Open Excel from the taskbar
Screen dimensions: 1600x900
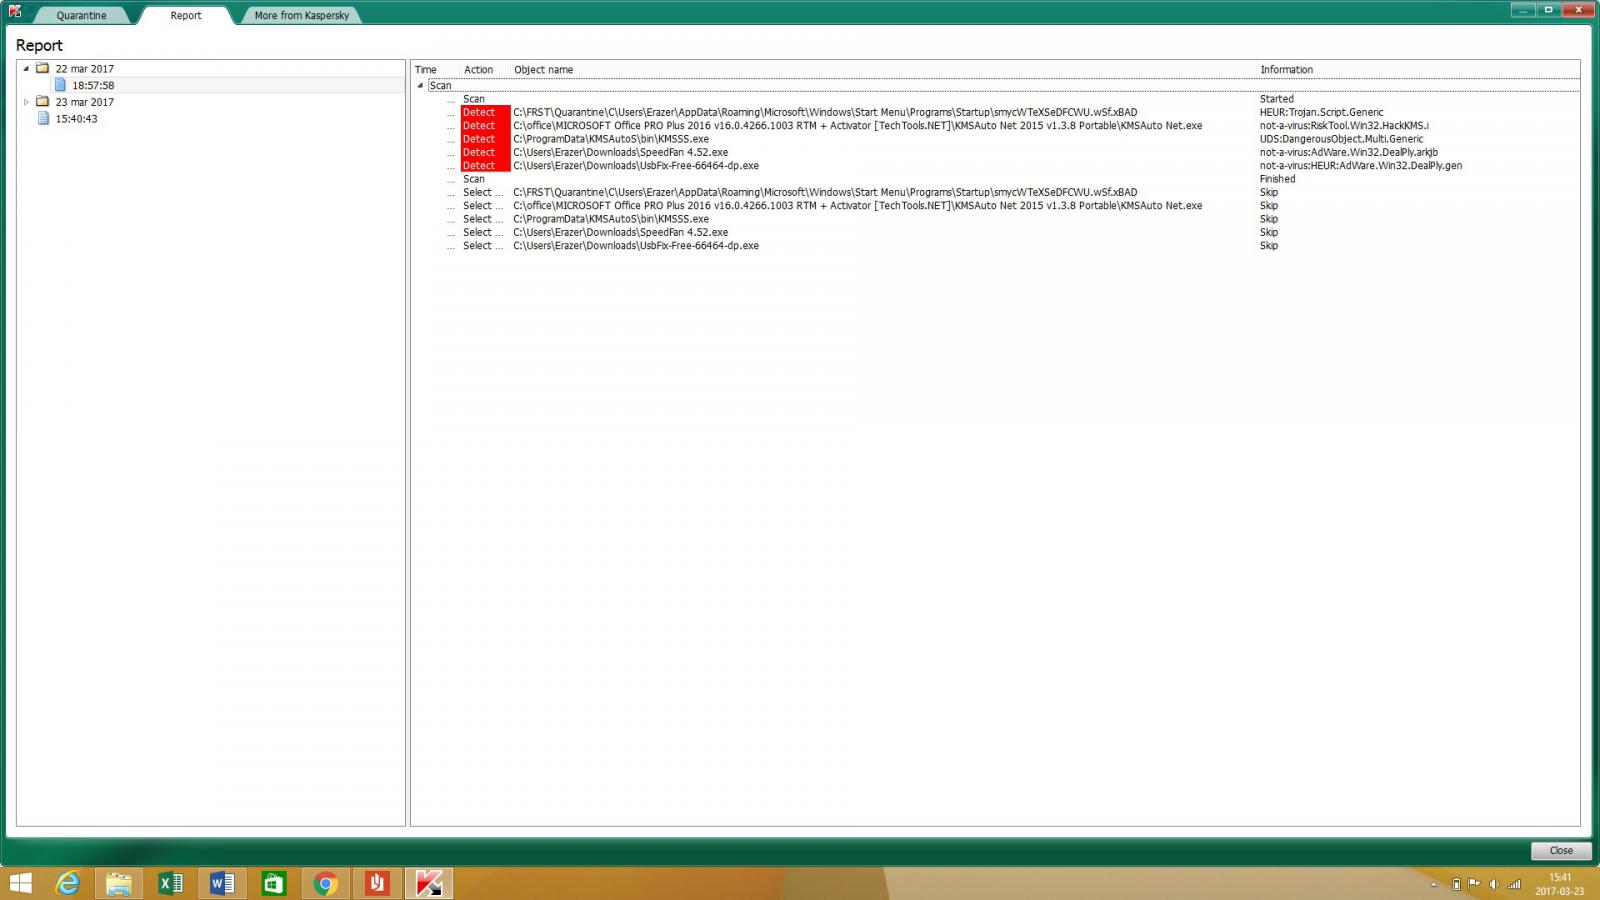tap(171, 883)
